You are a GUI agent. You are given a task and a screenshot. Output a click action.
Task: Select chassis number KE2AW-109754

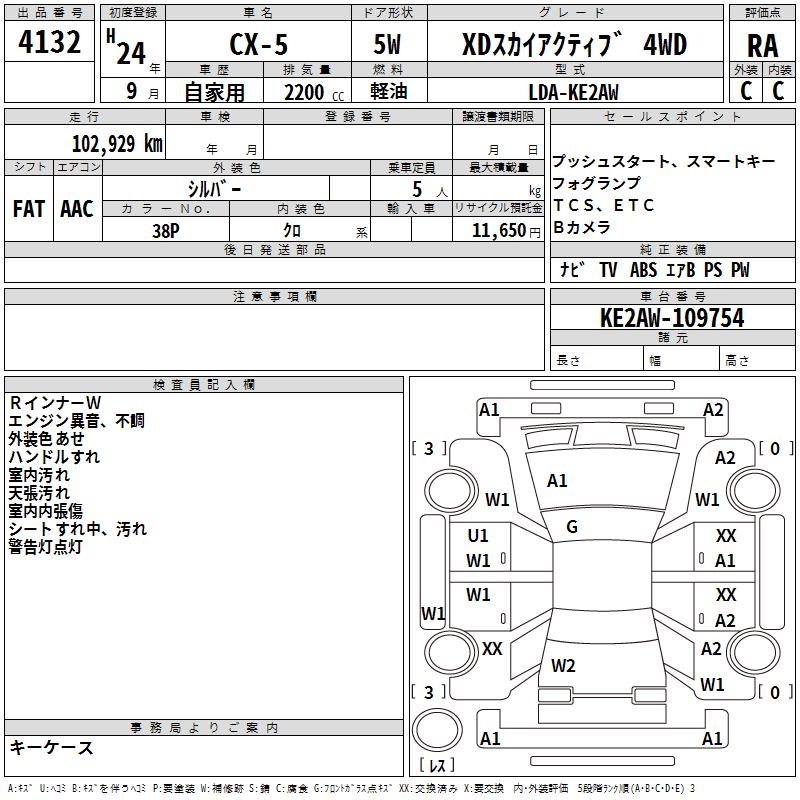pyautogui.click(x=672, y=318)
